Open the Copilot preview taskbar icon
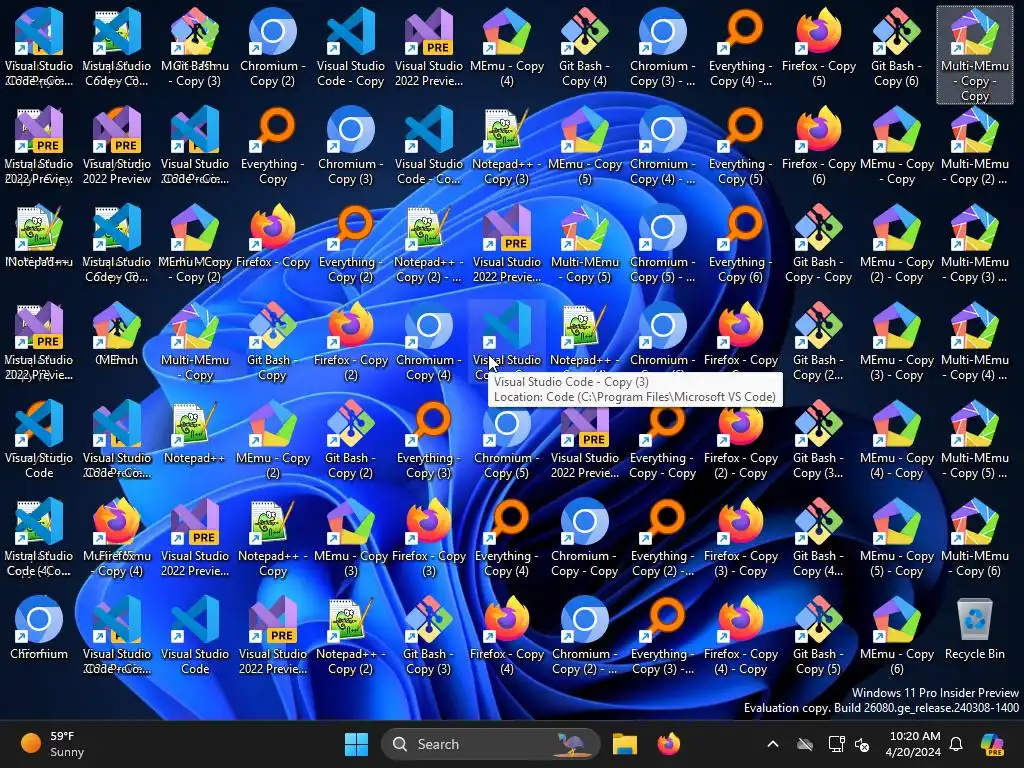 [x=992, y=744]
